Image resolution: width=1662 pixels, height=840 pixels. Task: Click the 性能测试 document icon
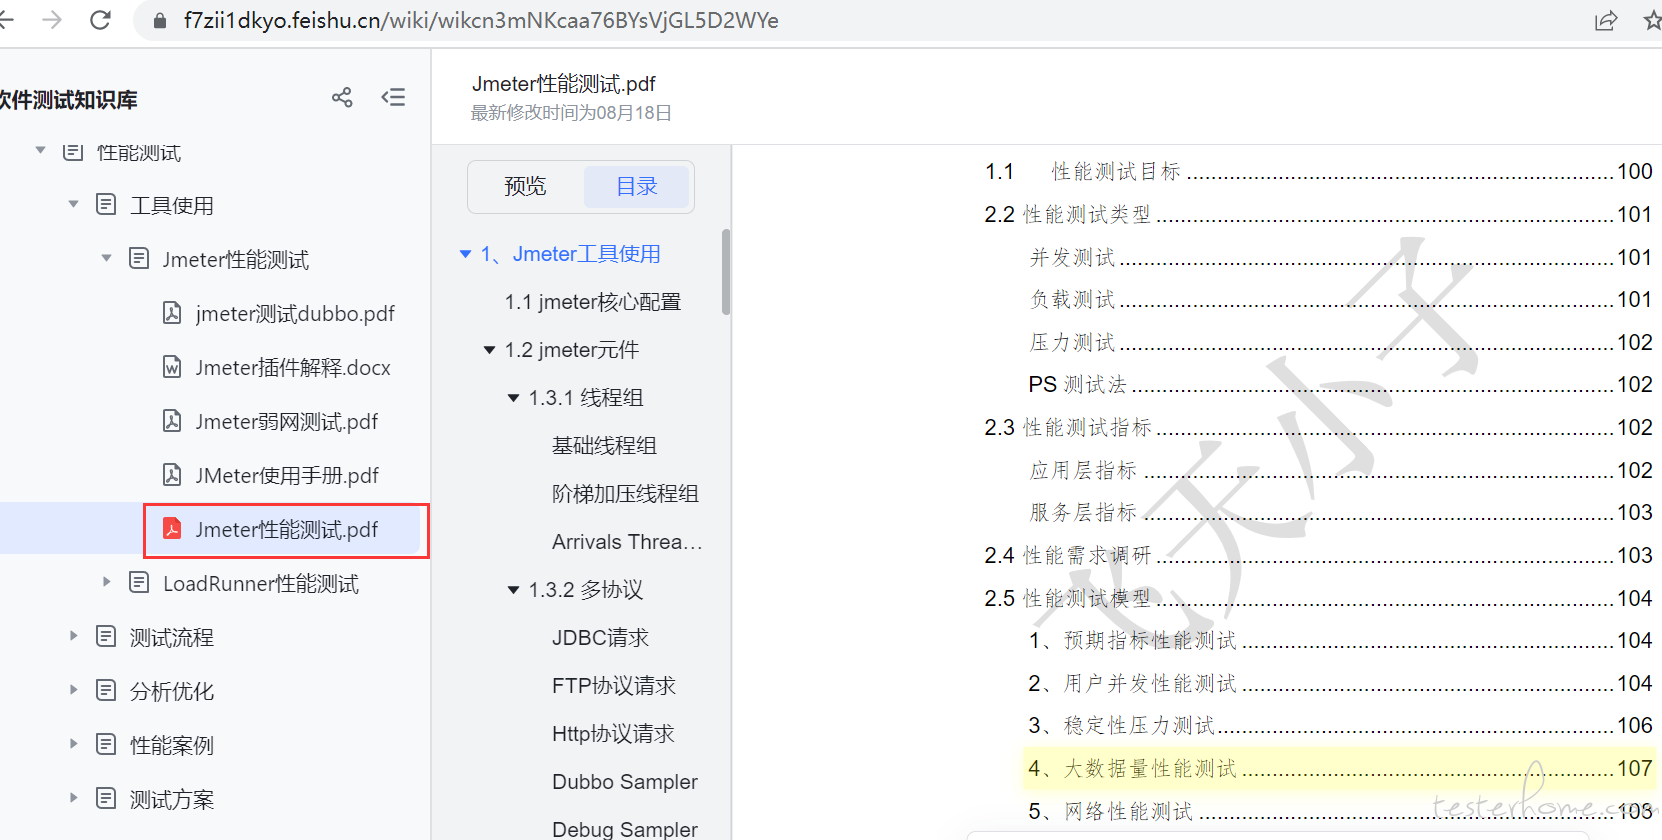(73, 152)
